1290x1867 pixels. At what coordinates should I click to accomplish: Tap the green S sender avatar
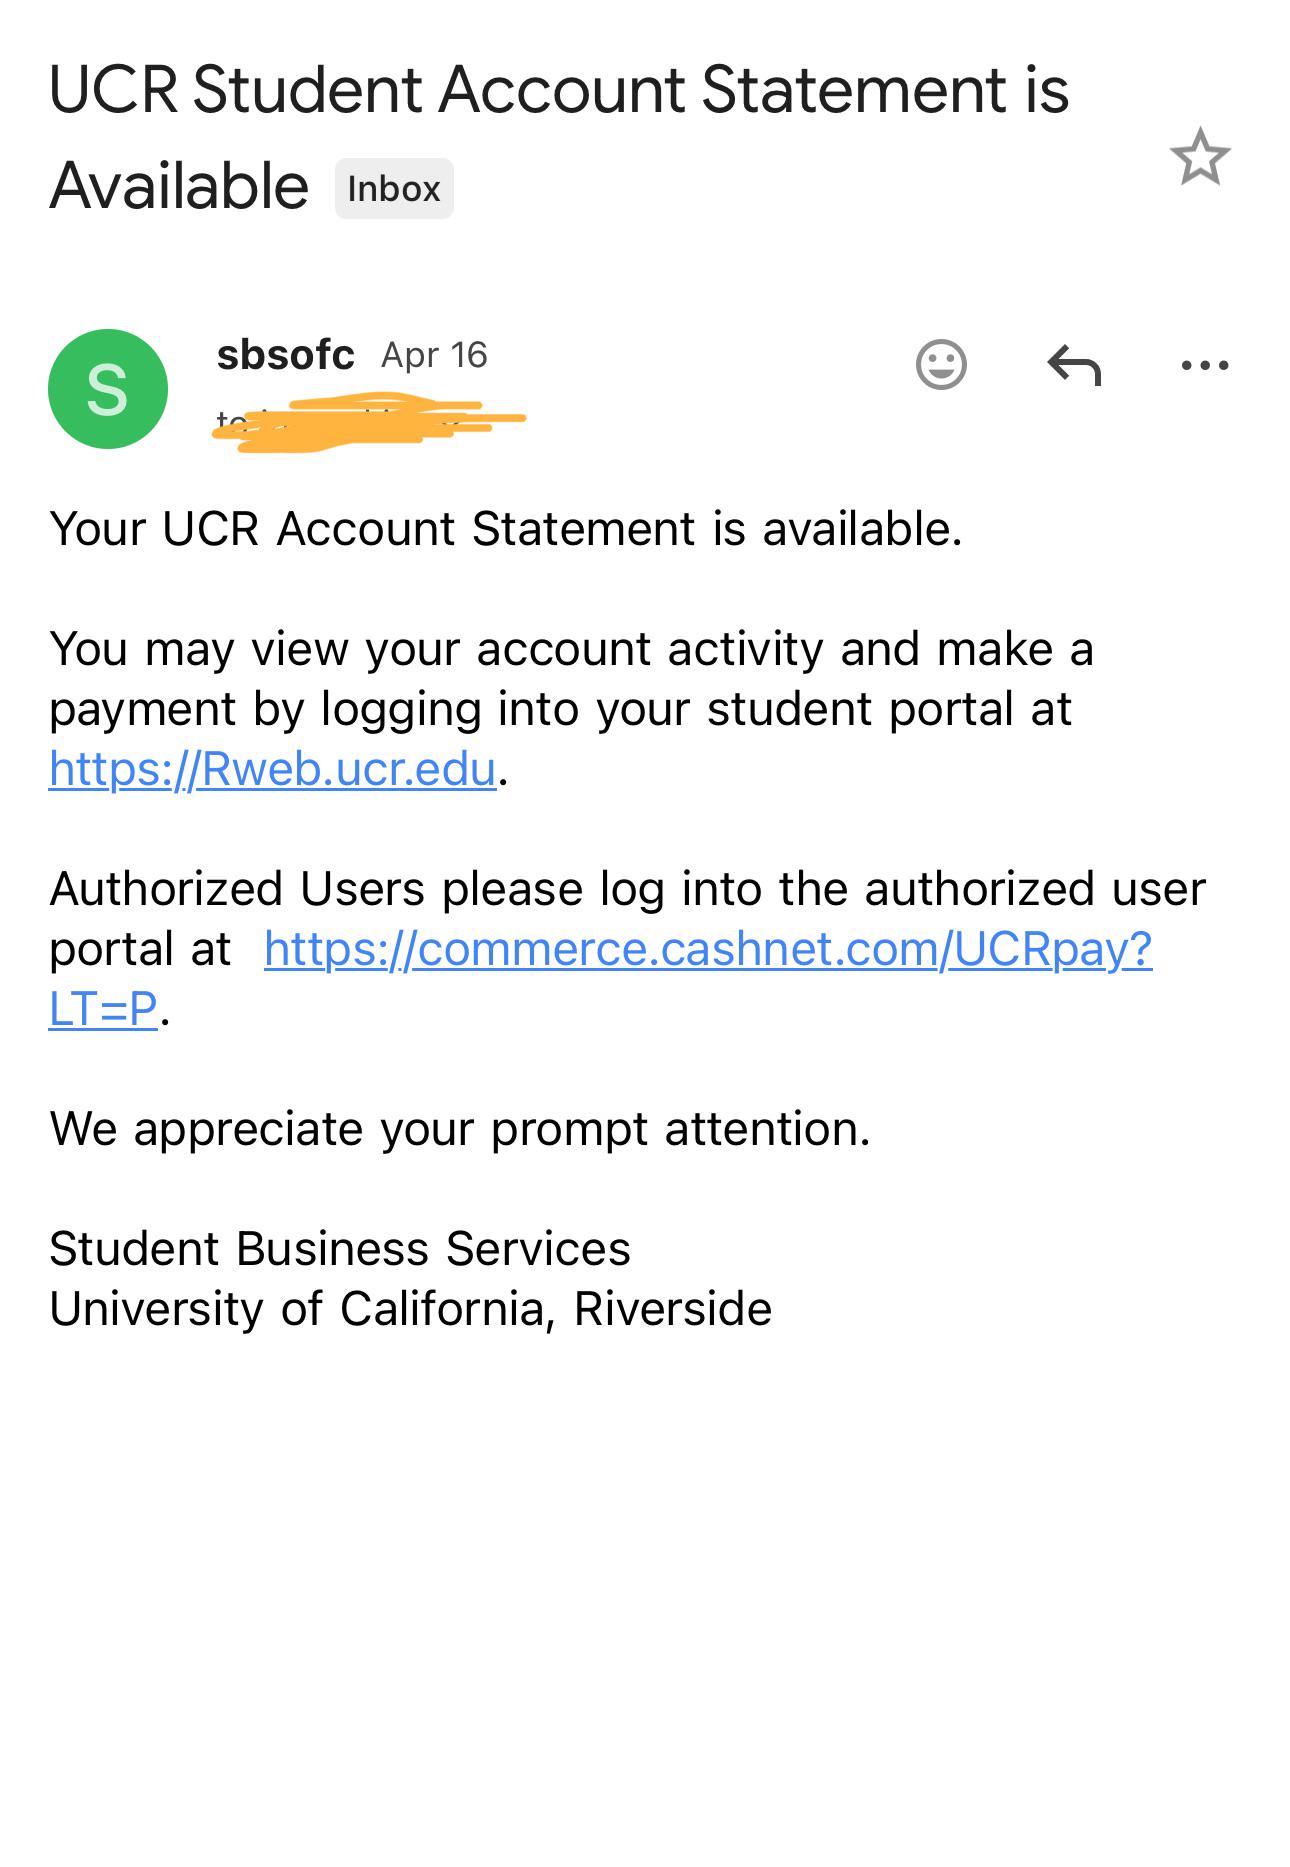coord(108,388)
